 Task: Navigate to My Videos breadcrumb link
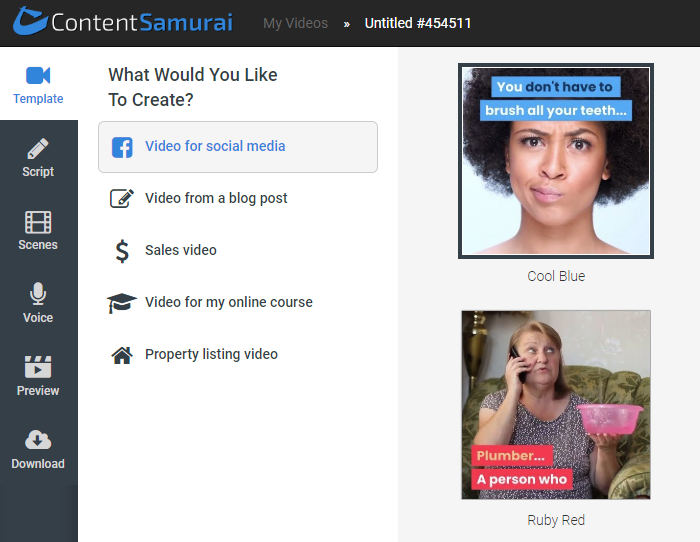click(x=296, y=23)
